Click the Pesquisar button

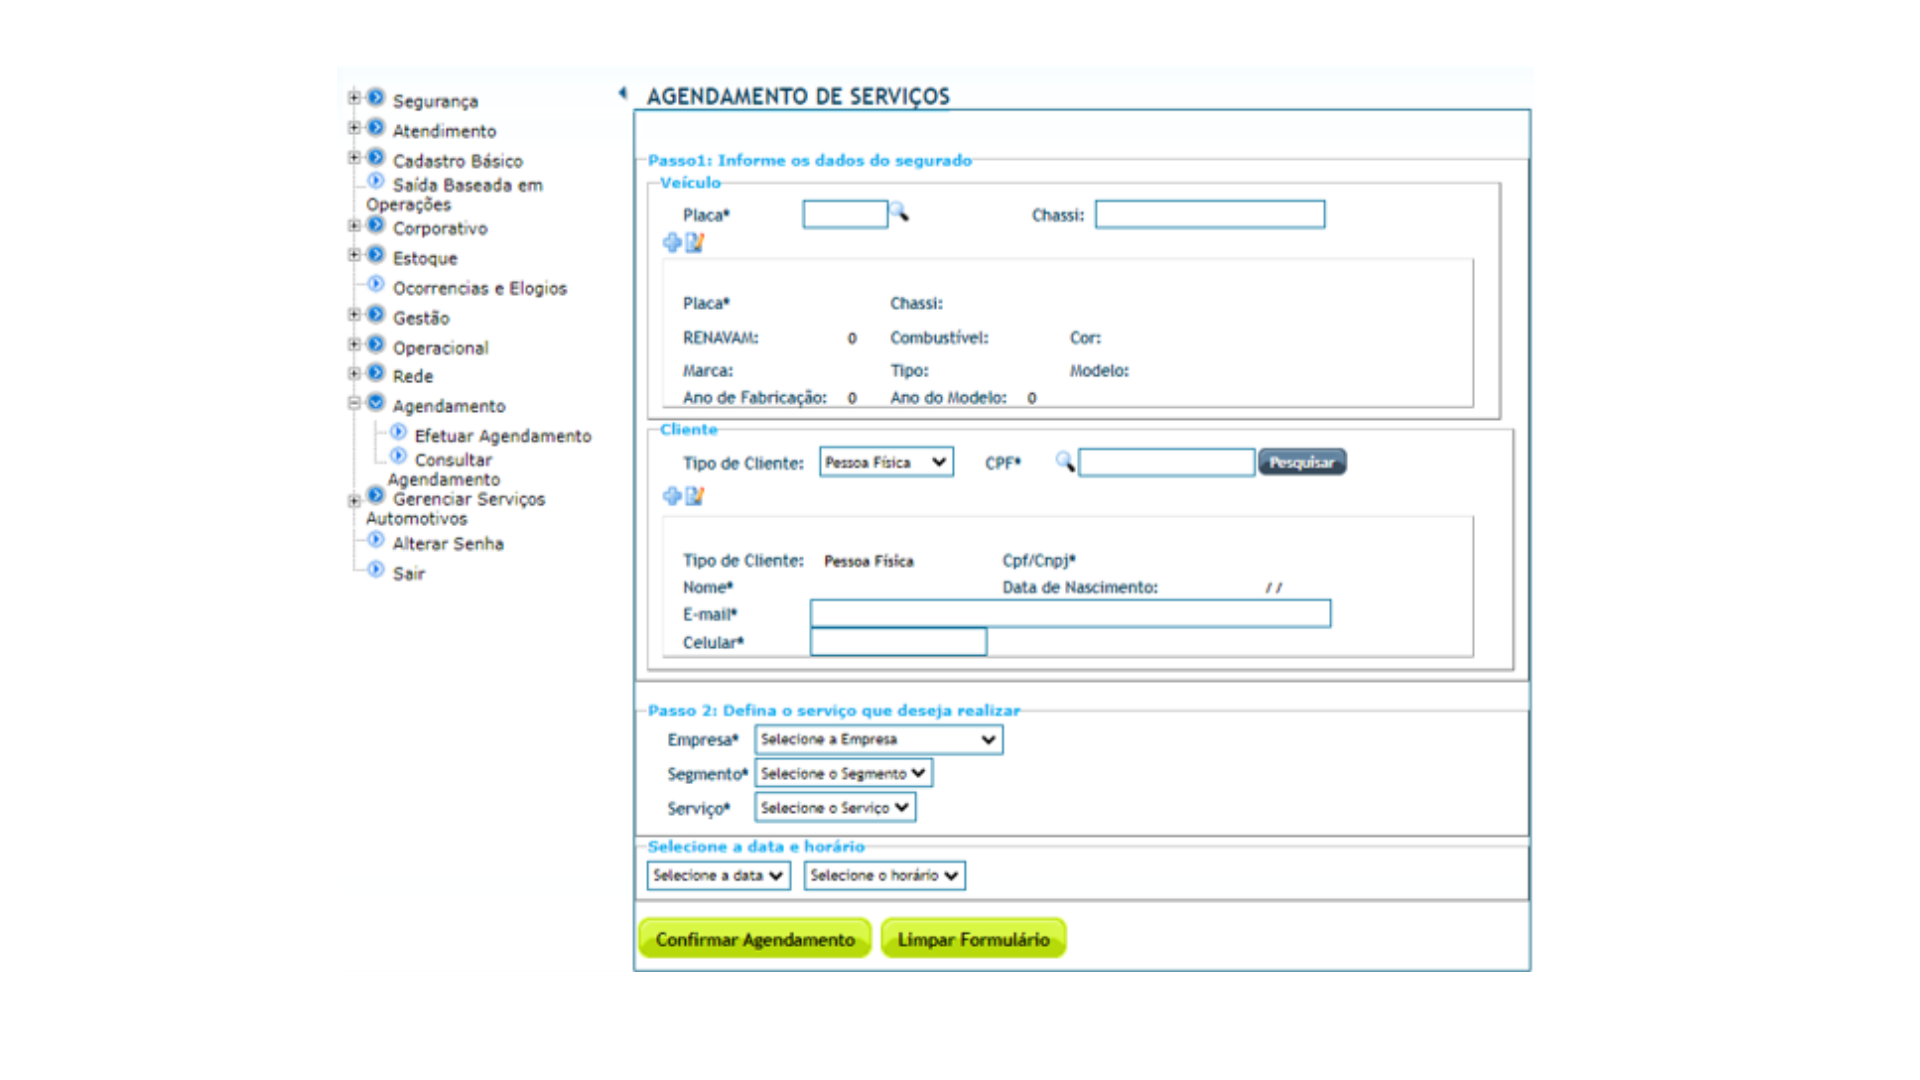pyautogui.click(x=1302, y=462)
